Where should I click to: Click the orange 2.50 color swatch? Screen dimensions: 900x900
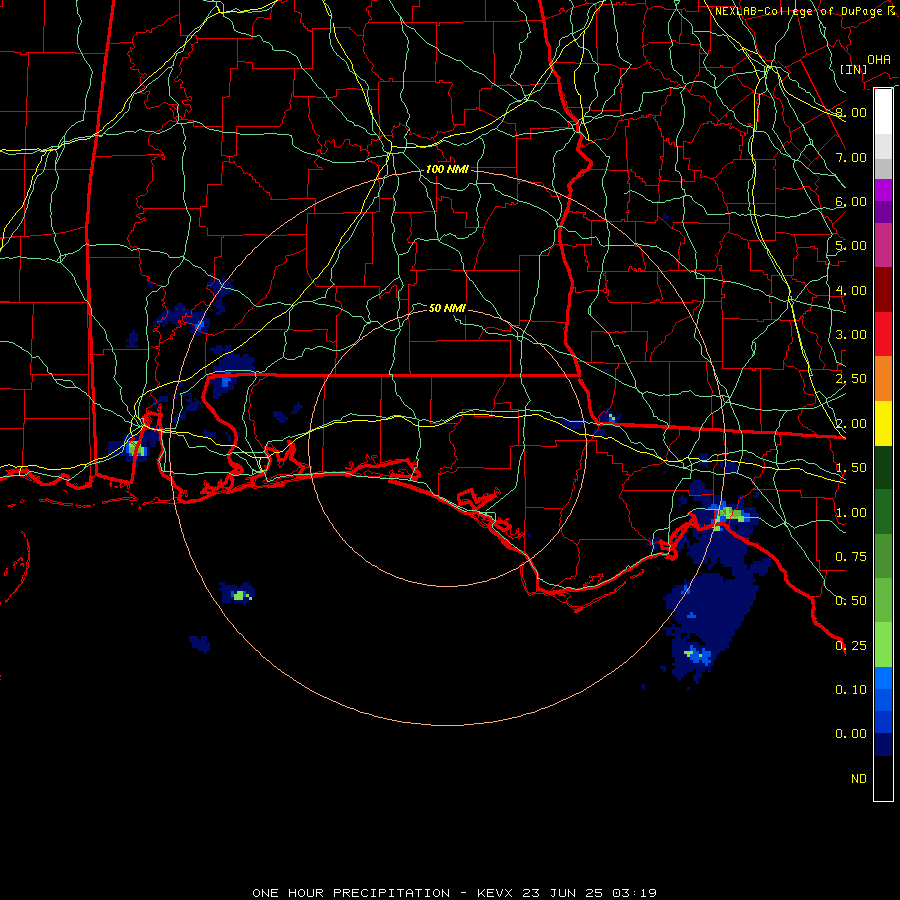(x=883, y=379)
